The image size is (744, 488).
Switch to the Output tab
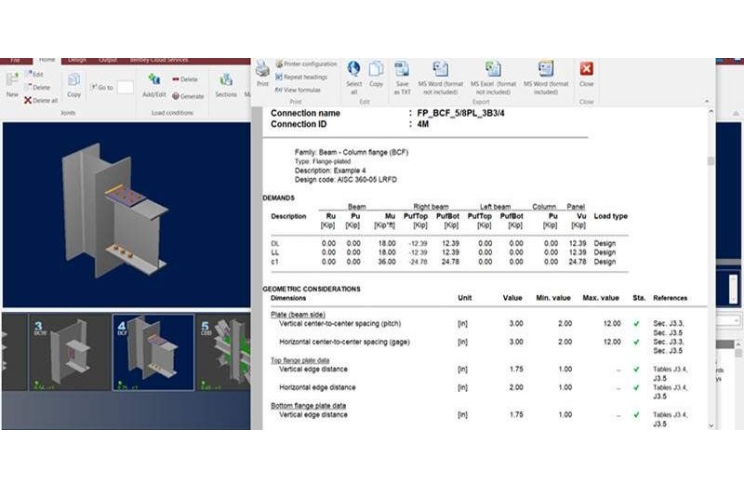tap(108, 60)
